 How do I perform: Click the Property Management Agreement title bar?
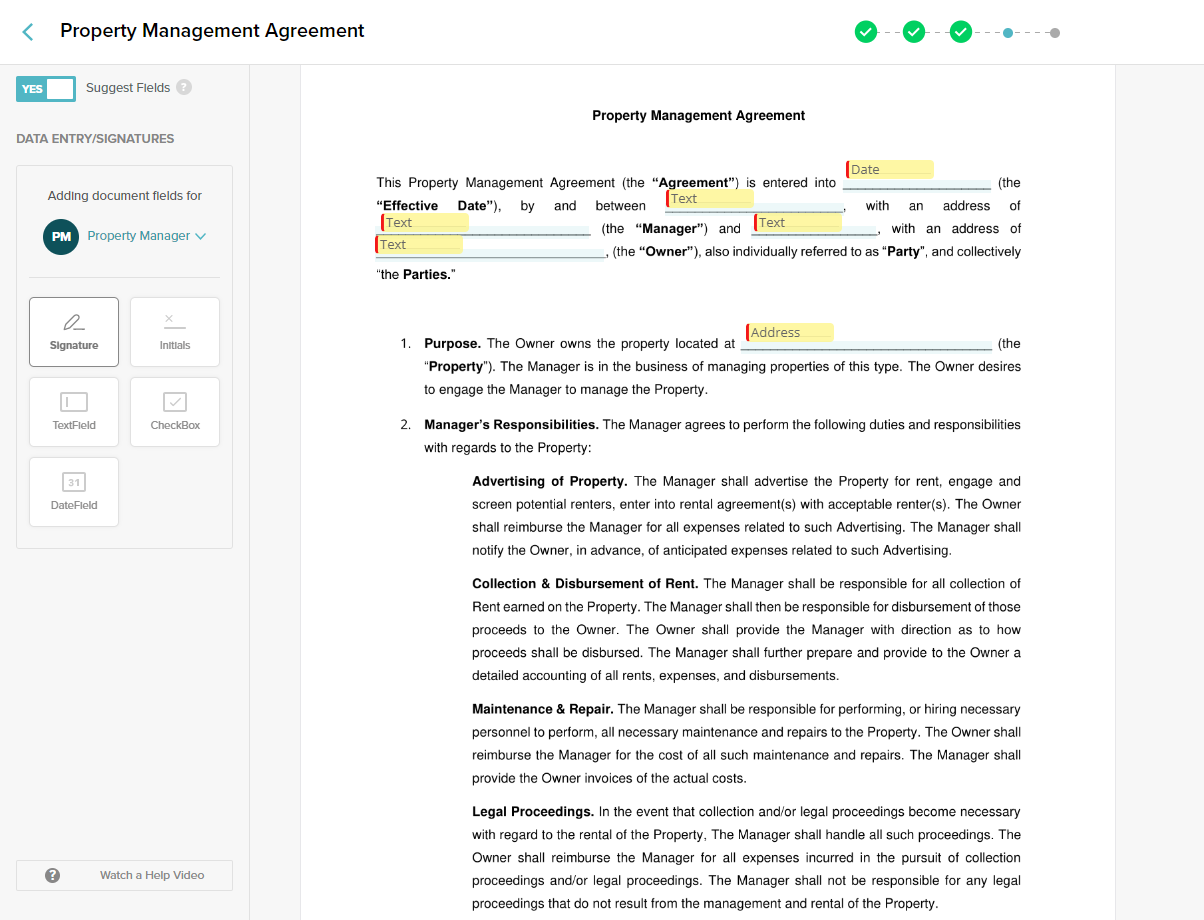pos(212,31)
